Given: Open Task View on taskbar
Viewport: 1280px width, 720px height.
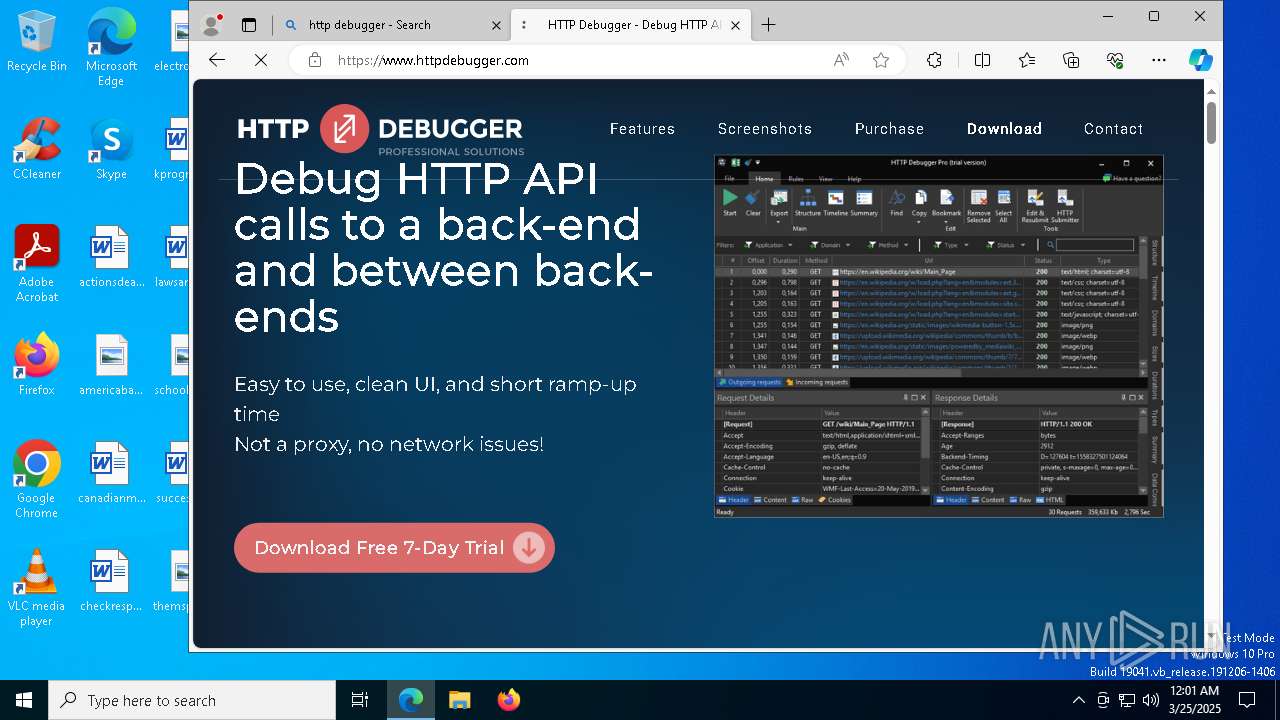Looking at the screenshot, I should [x=360, y=700].
